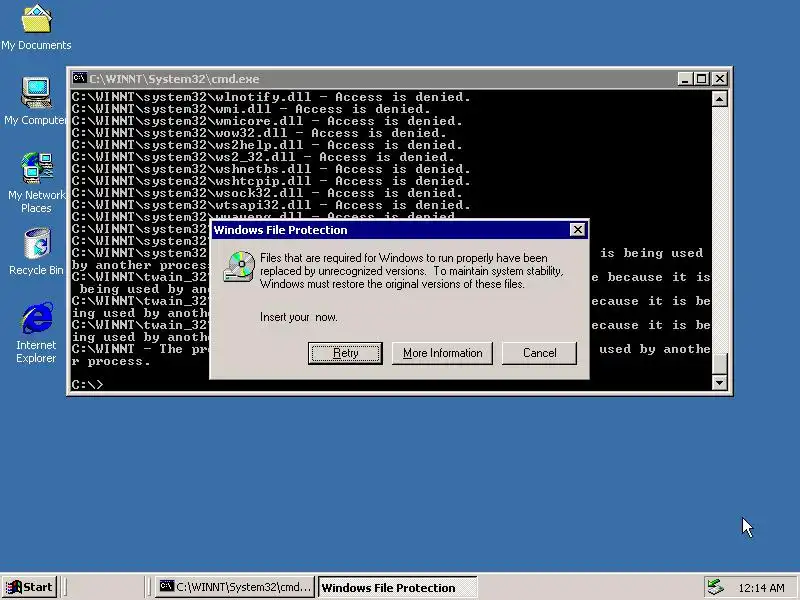Image resolution: width=800 pixels, height=600 pixels.
Task: Click the wsock32.dll access denied line
Action: click(x=267, y=193)
